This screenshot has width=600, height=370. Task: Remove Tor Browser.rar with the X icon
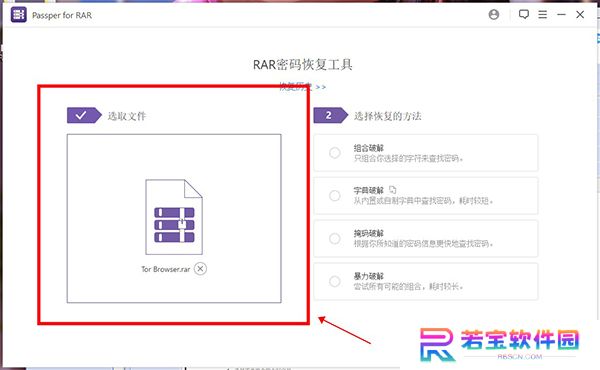(200, 269)
